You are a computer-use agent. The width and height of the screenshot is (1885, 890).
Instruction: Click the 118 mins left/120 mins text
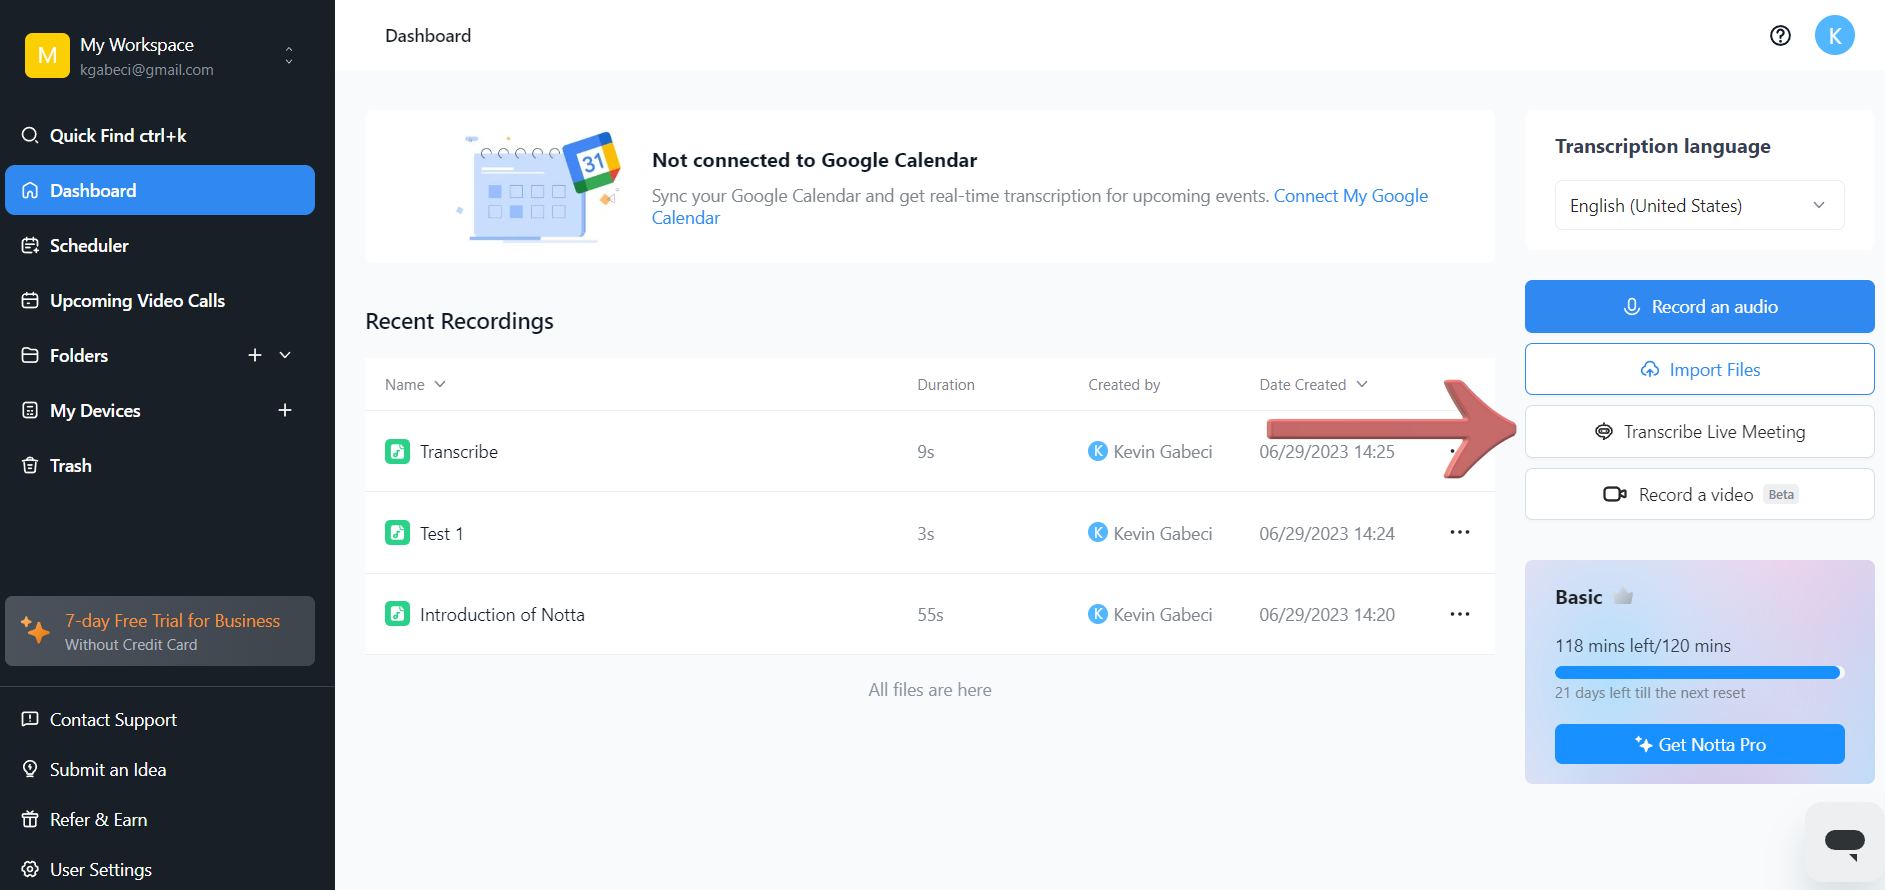[1643, 646]
